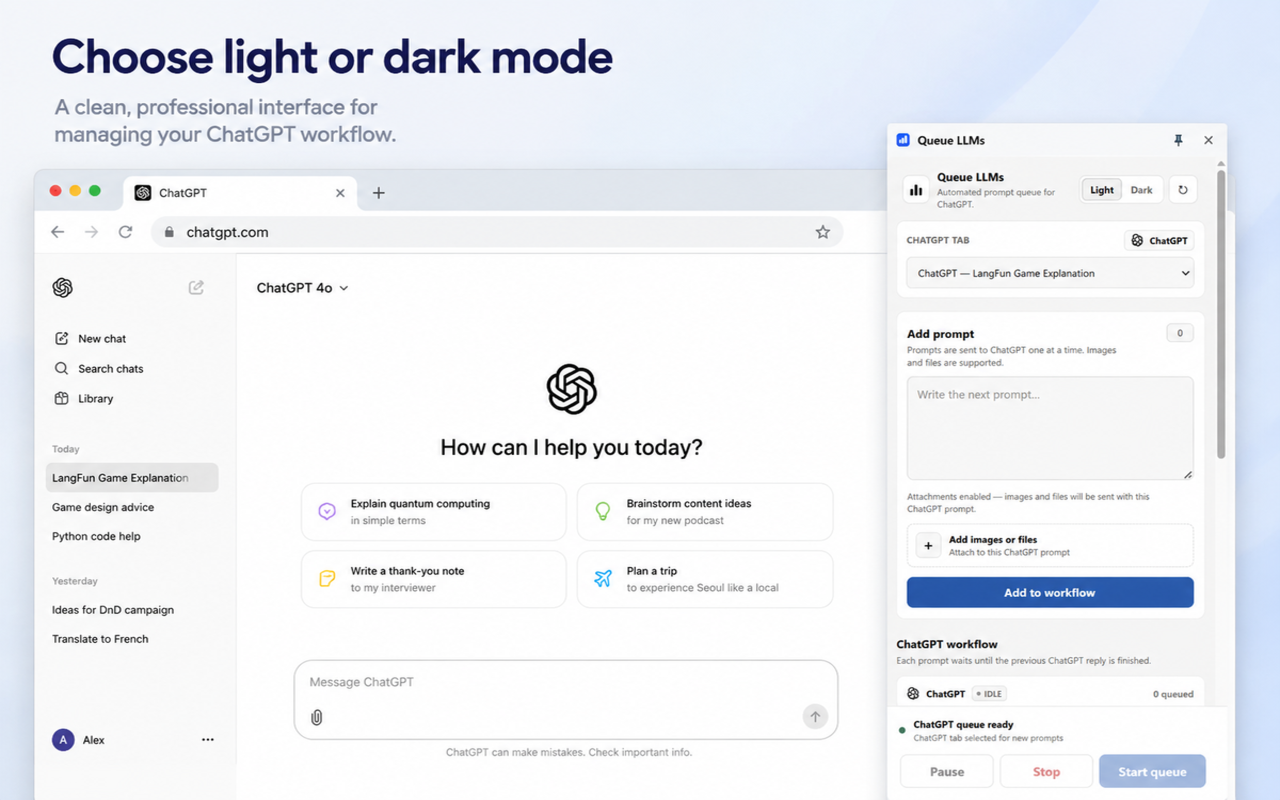Close the ChatGPT browser tab
Image resolution: width=1280 pixels, height=800 pixels.
[340, 193]
